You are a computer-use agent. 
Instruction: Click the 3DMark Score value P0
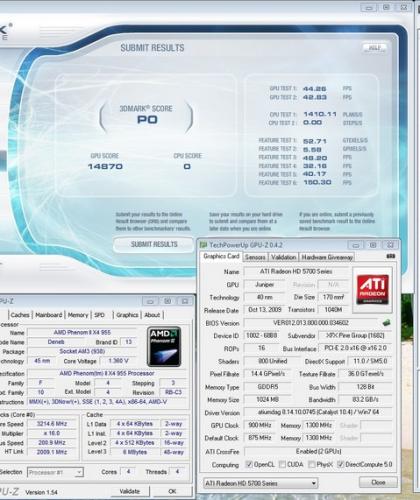click(147, 119)
